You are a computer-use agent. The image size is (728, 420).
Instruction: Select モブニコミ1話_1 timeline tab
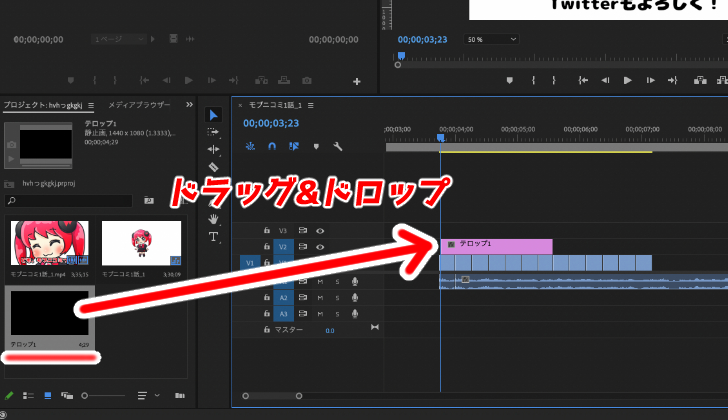coord(275,105)
